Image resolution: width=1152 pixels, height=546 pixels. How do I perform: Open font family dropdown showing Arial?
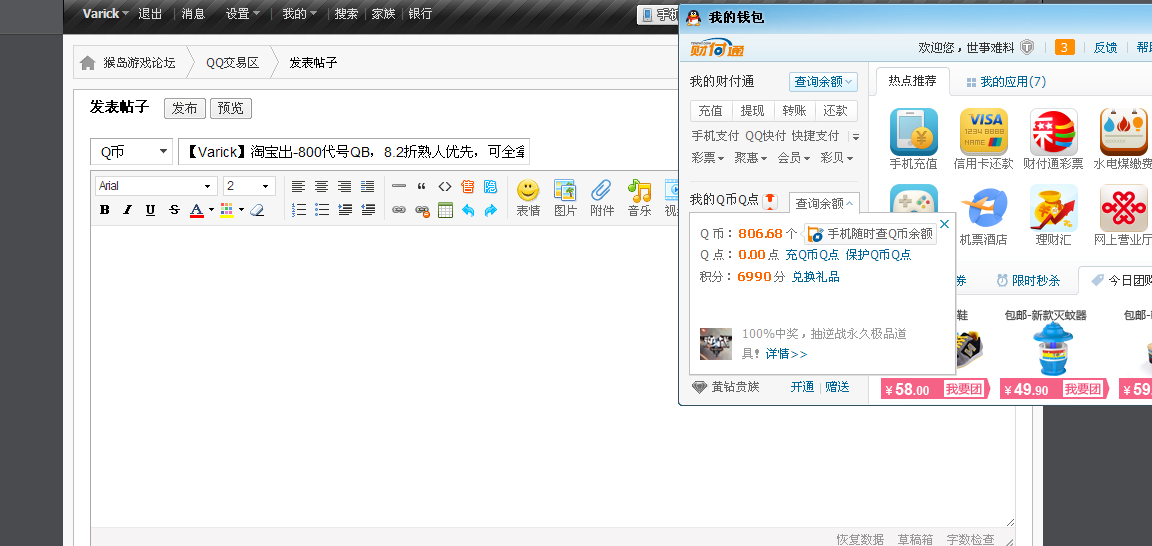156,186
